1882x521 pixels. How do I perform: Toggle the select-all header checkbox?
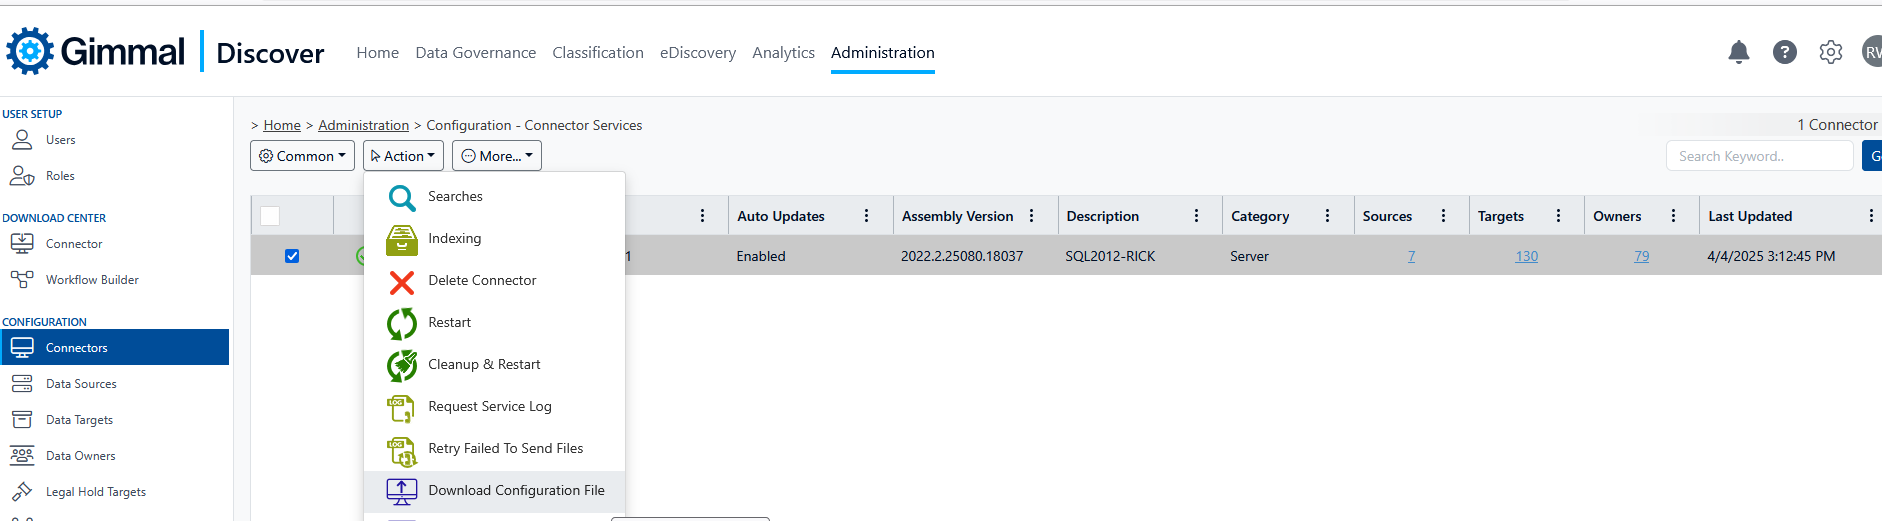[270, 216]
